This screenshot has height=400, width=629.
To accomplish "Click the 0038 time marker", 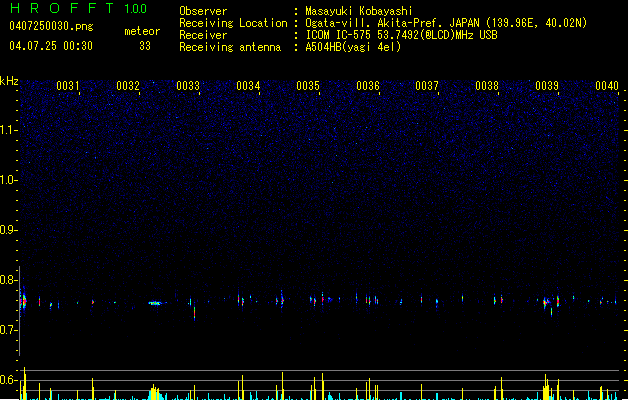I will pyautogui.click(x=487, y=86).
